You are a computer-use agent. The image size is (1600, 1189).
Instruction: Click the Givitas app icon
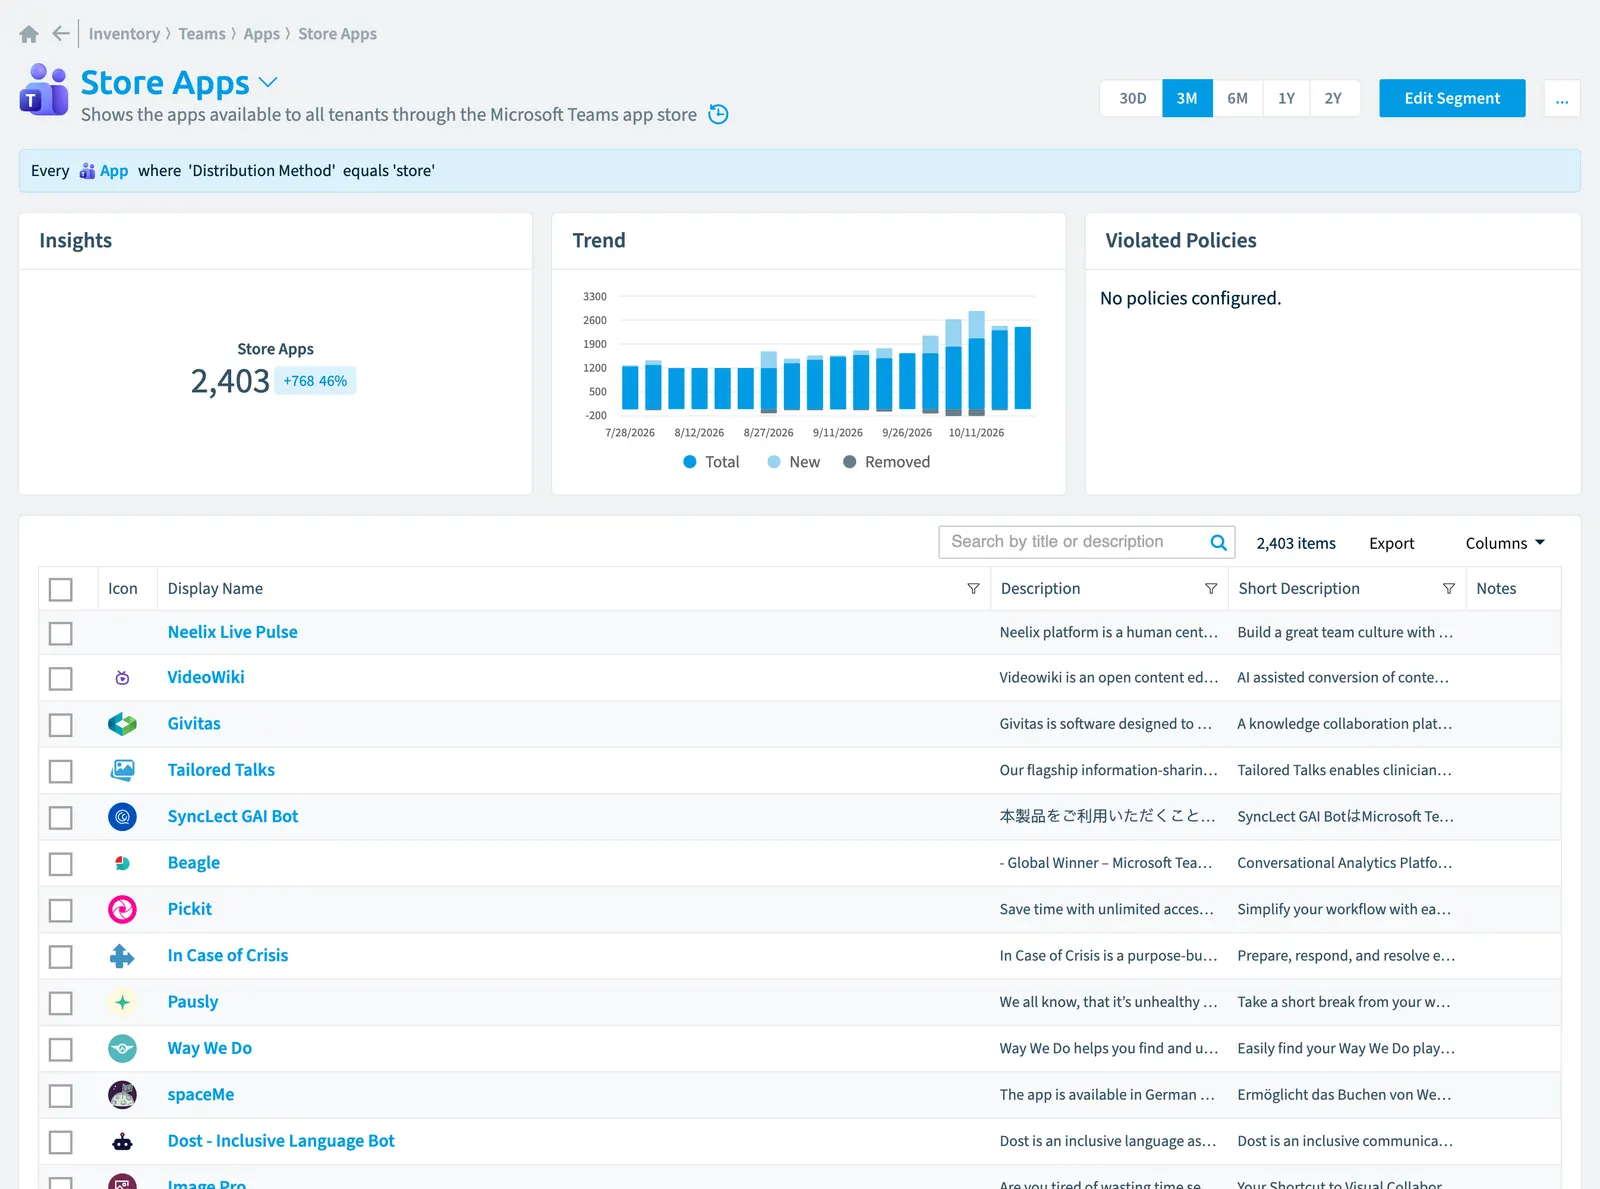(122, 724)
